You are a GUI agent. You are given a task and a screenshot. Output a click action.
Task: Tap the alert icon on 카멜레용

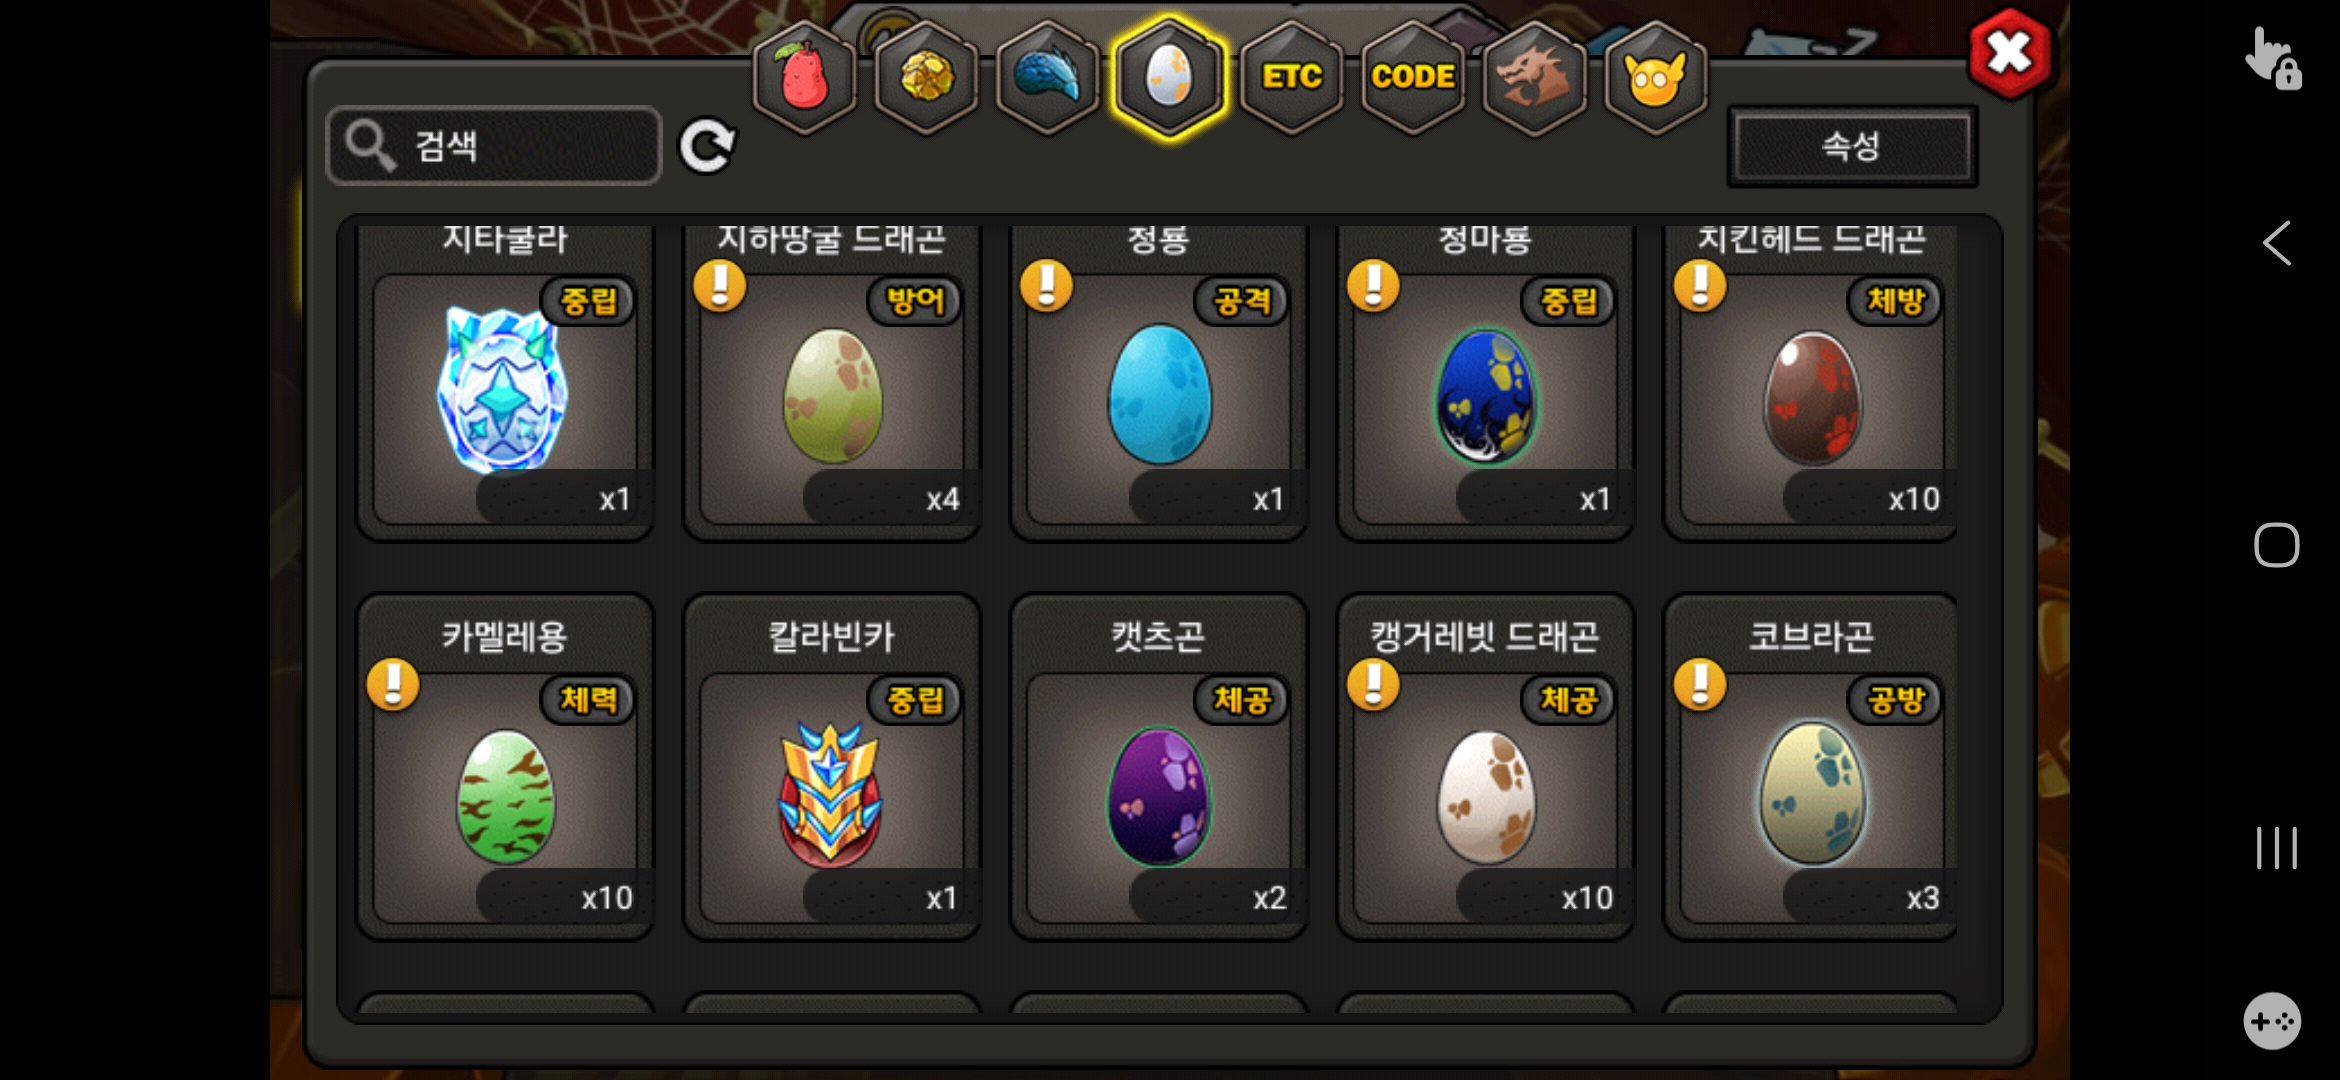click(393, 685)
